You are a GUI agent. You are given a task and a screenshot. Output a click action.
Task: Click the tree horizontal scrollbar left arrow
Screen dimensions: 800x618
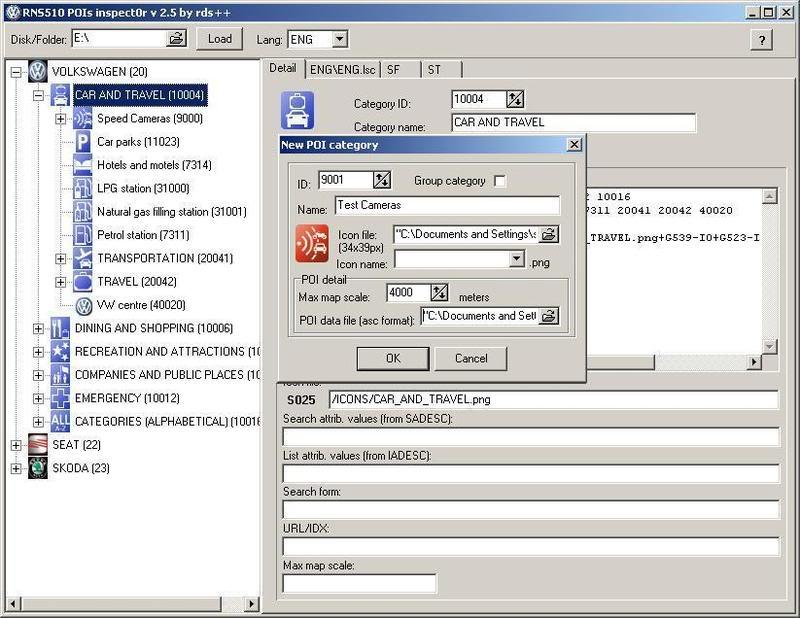point(13,604)
